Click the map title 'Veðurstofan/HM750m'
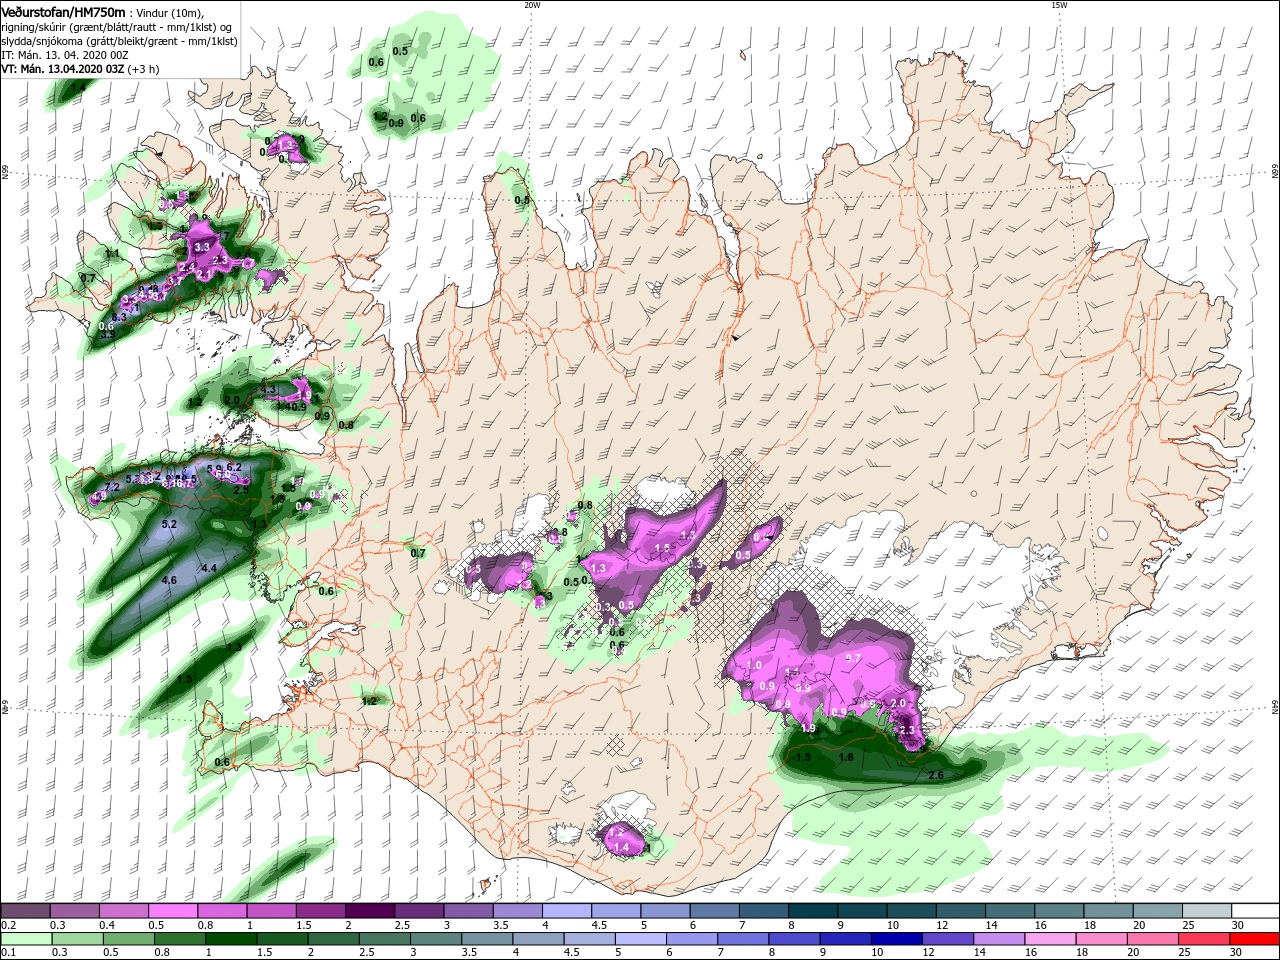This screenshot has height=960, width=1280. pyautogui.click(x=63, y=12)
